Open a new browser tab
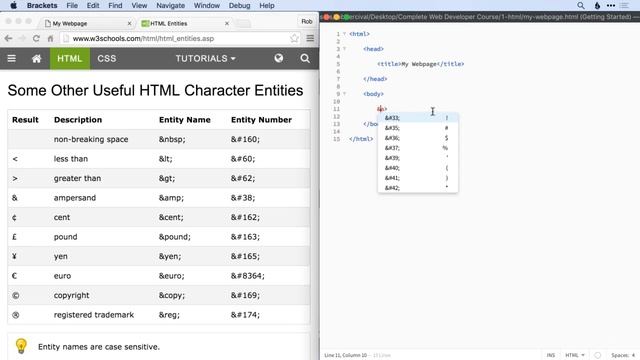Image resolution: width=640 pixels, height=360 pixels. pos(243,24)
